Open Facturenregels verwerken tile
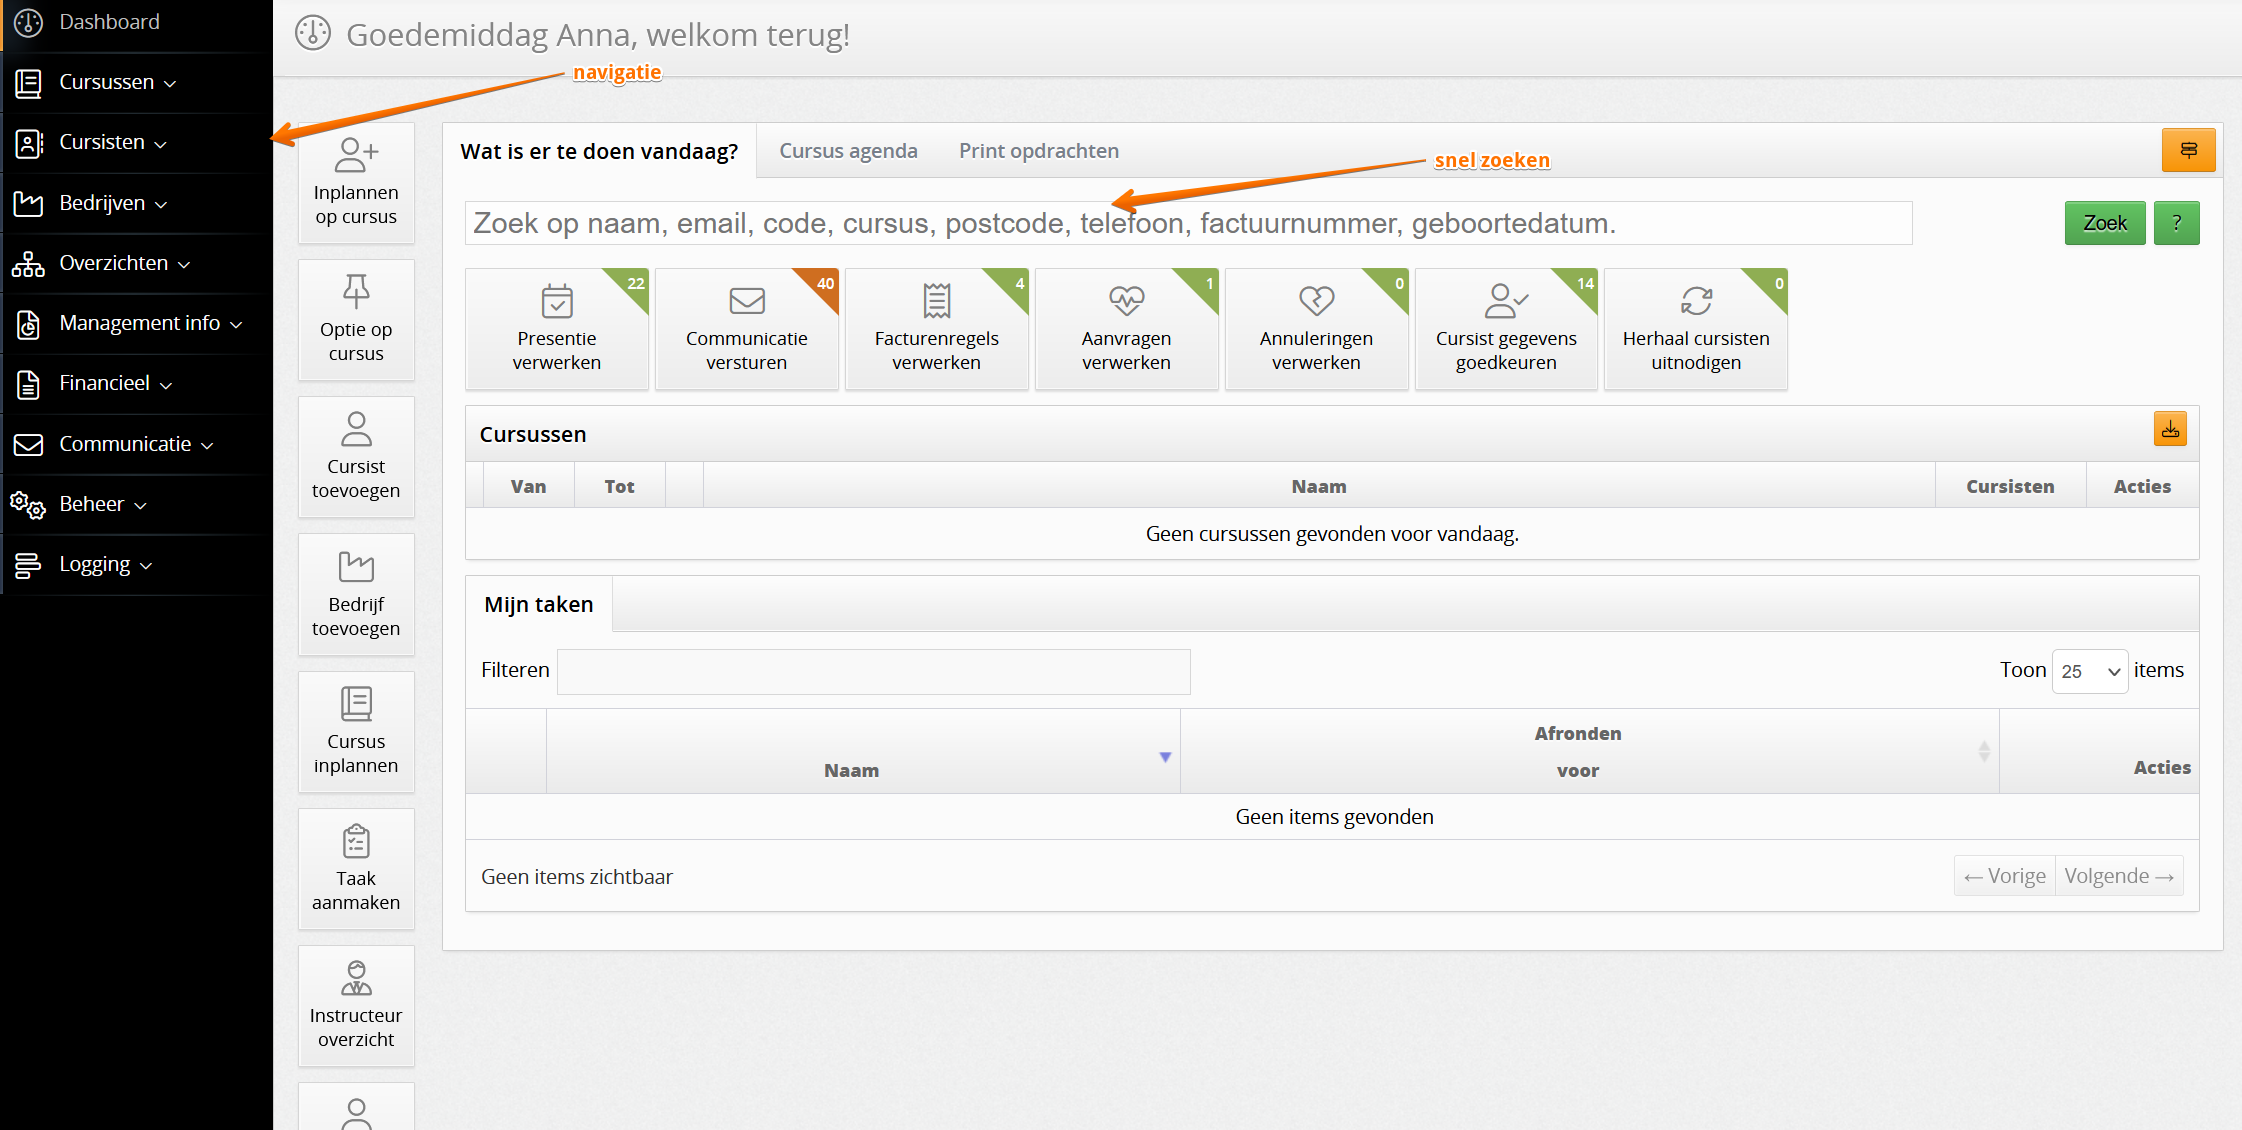The width and height of the screenshot is (2242, 1130). 937,329
